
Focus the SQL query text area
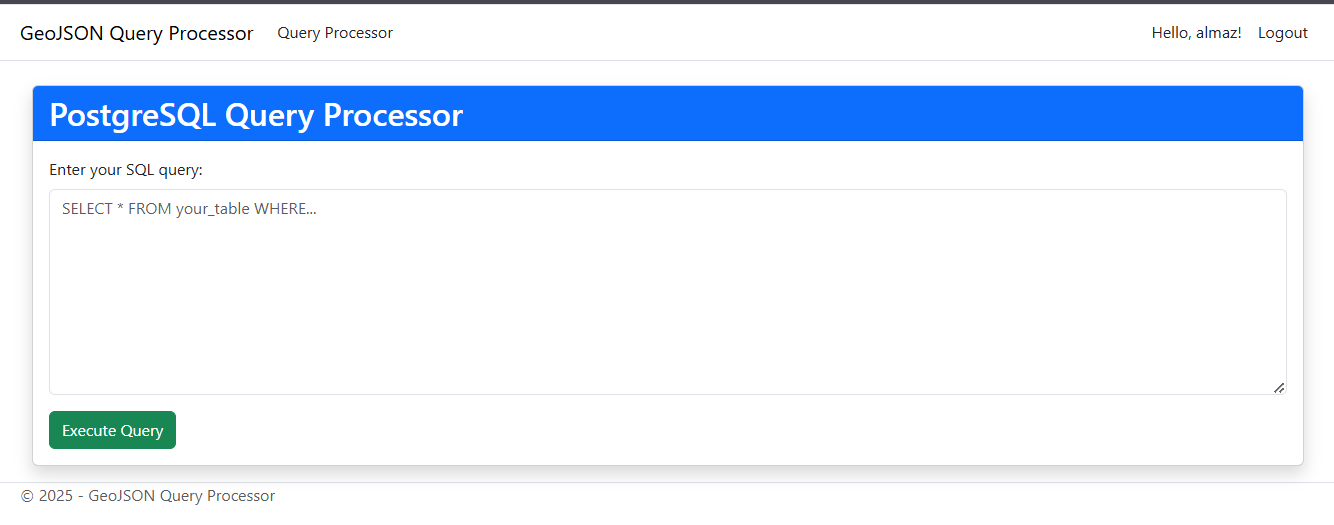pyautogui.click(x=667, y=300)
